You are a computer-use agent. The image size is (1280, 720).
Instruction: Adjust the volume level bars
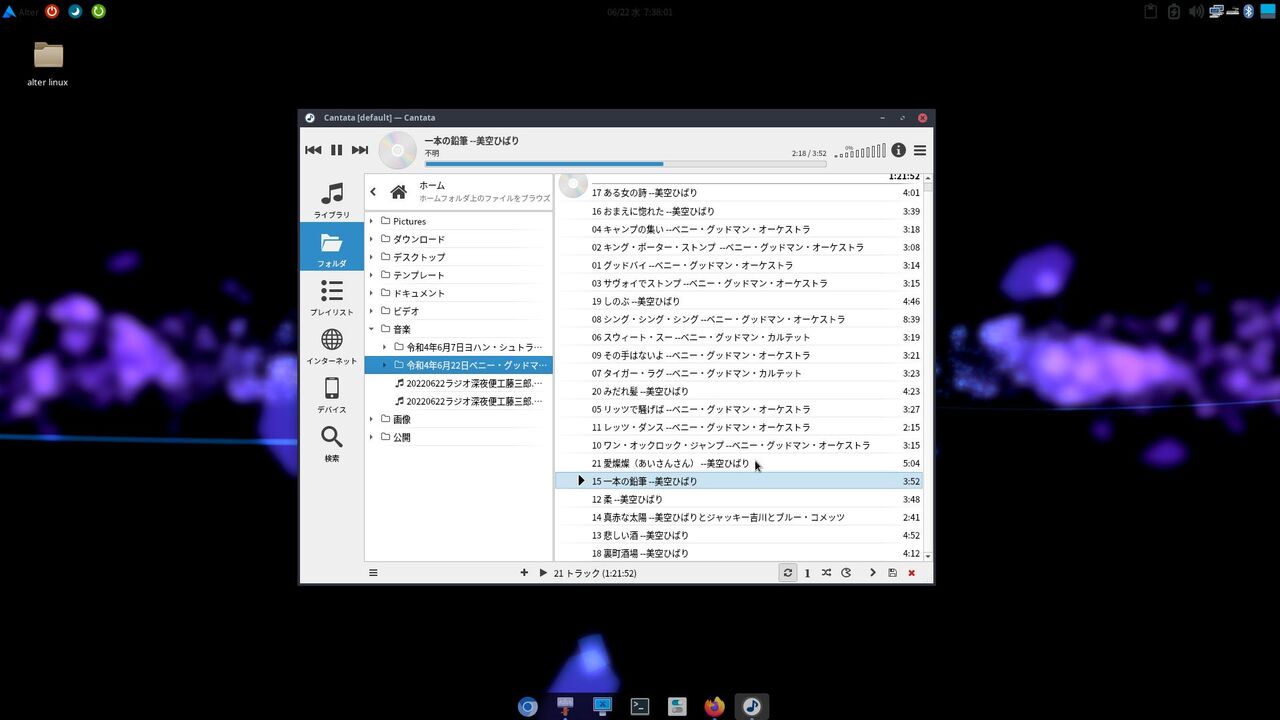click(x=860, y=152)
